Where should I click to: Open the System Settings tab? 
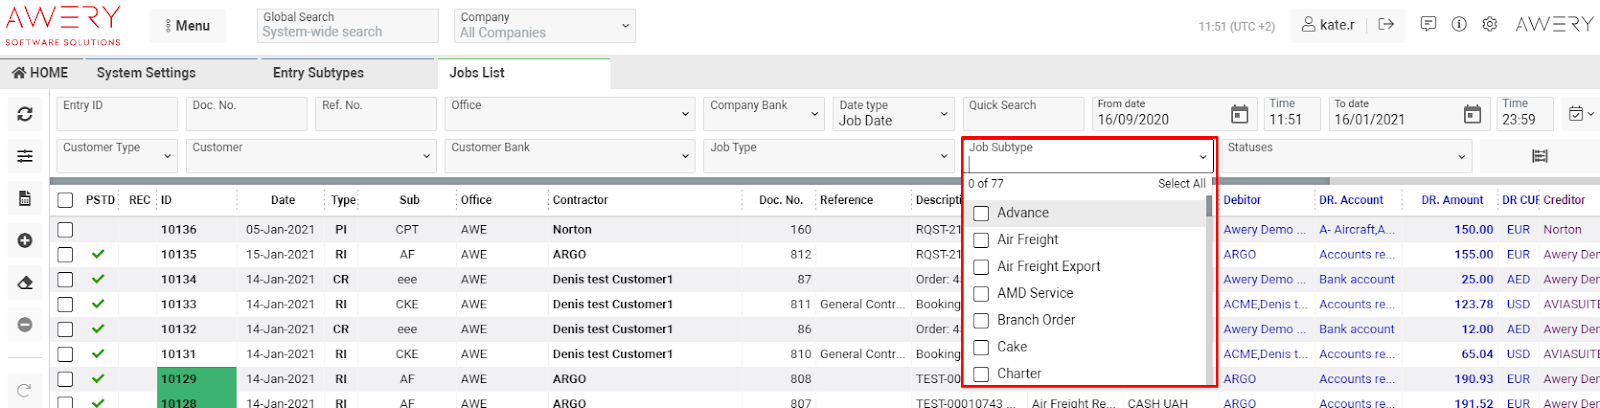(146, 73)
